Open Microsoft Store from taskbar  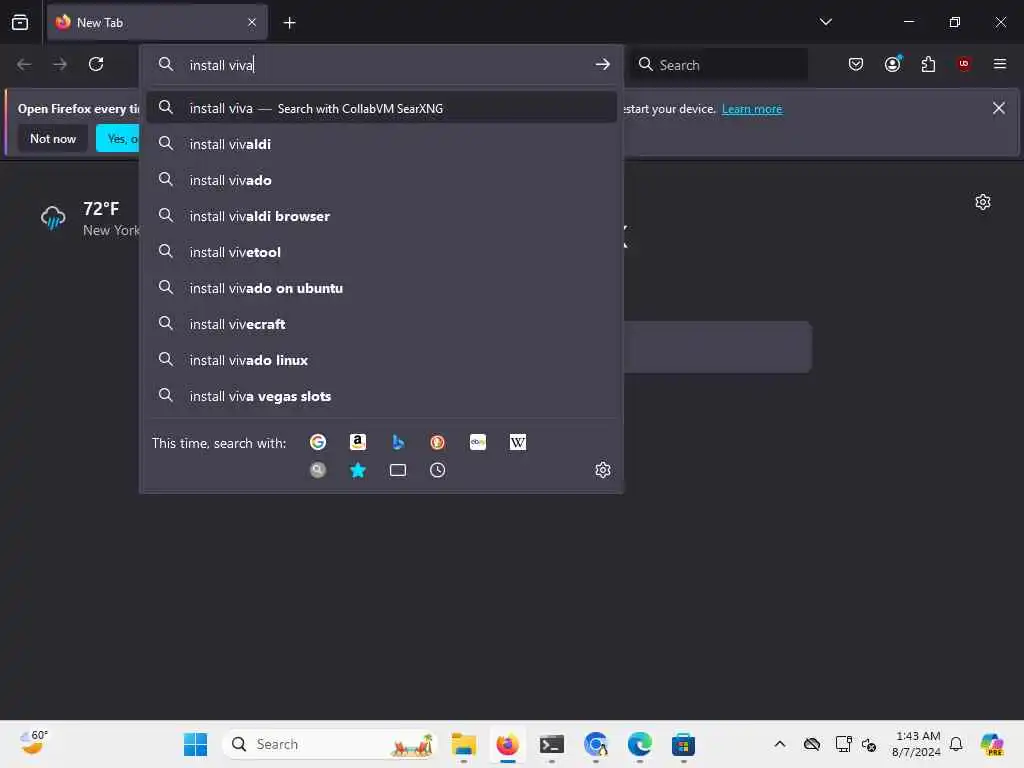click(683, 744)
